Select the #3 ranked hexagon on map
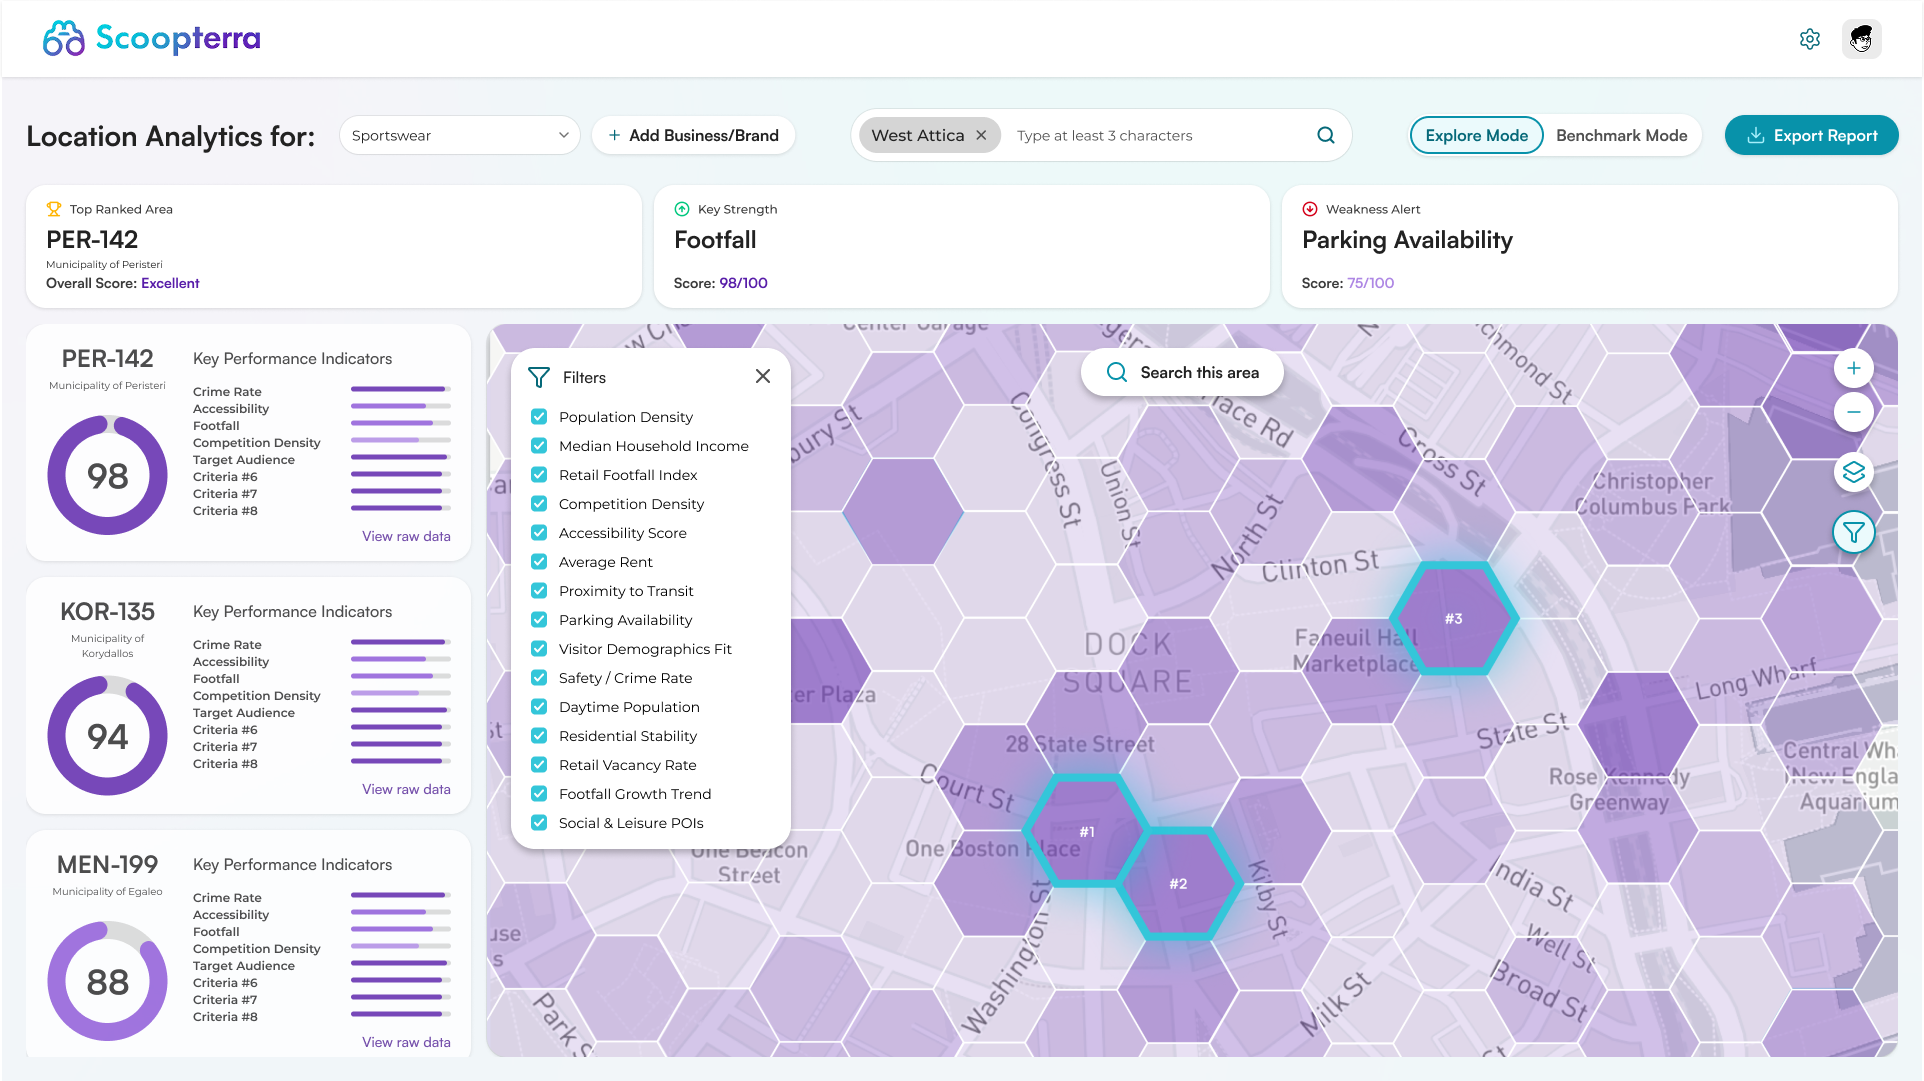The height and width of the screenshot is (1081, 1924). click(1453, 619)
